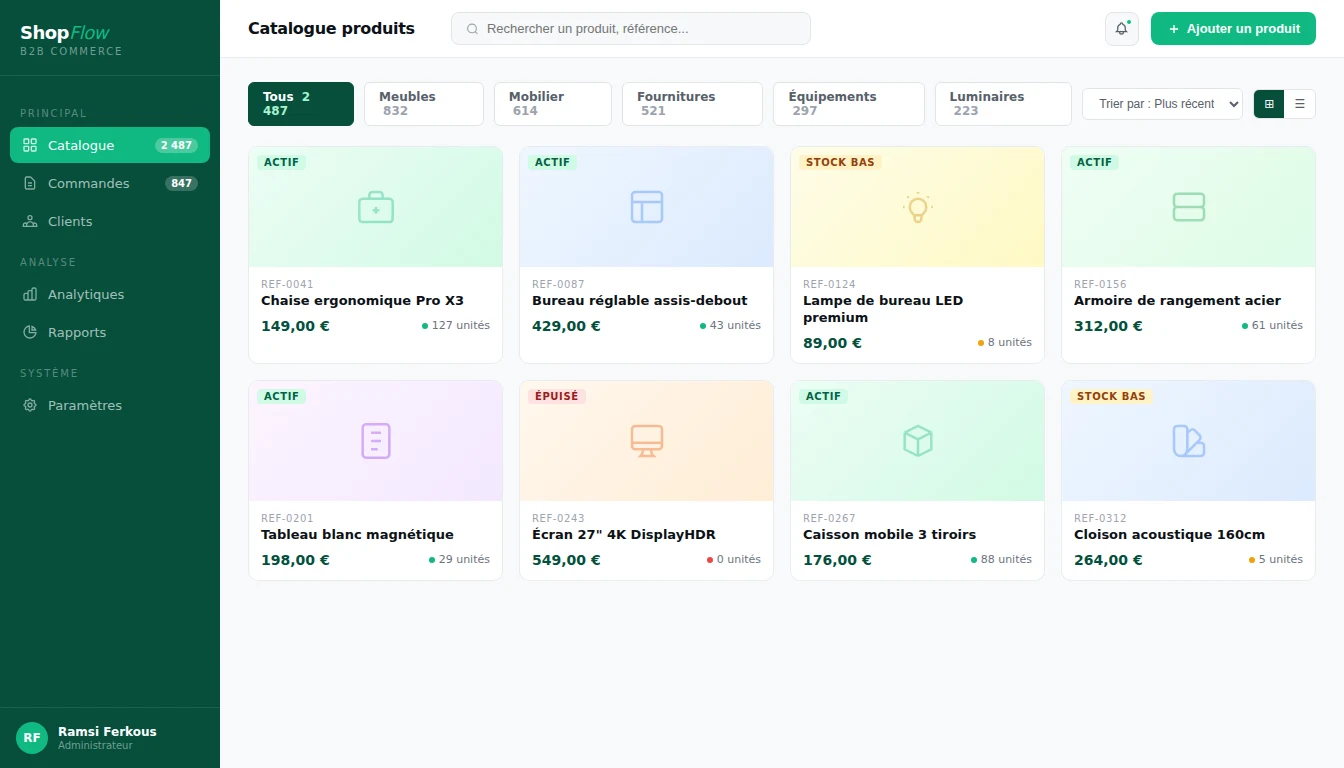Viewport: 1344px width, 768px height.
Task: Open the Trier par sort dropdown
Action: (1162, 104)
